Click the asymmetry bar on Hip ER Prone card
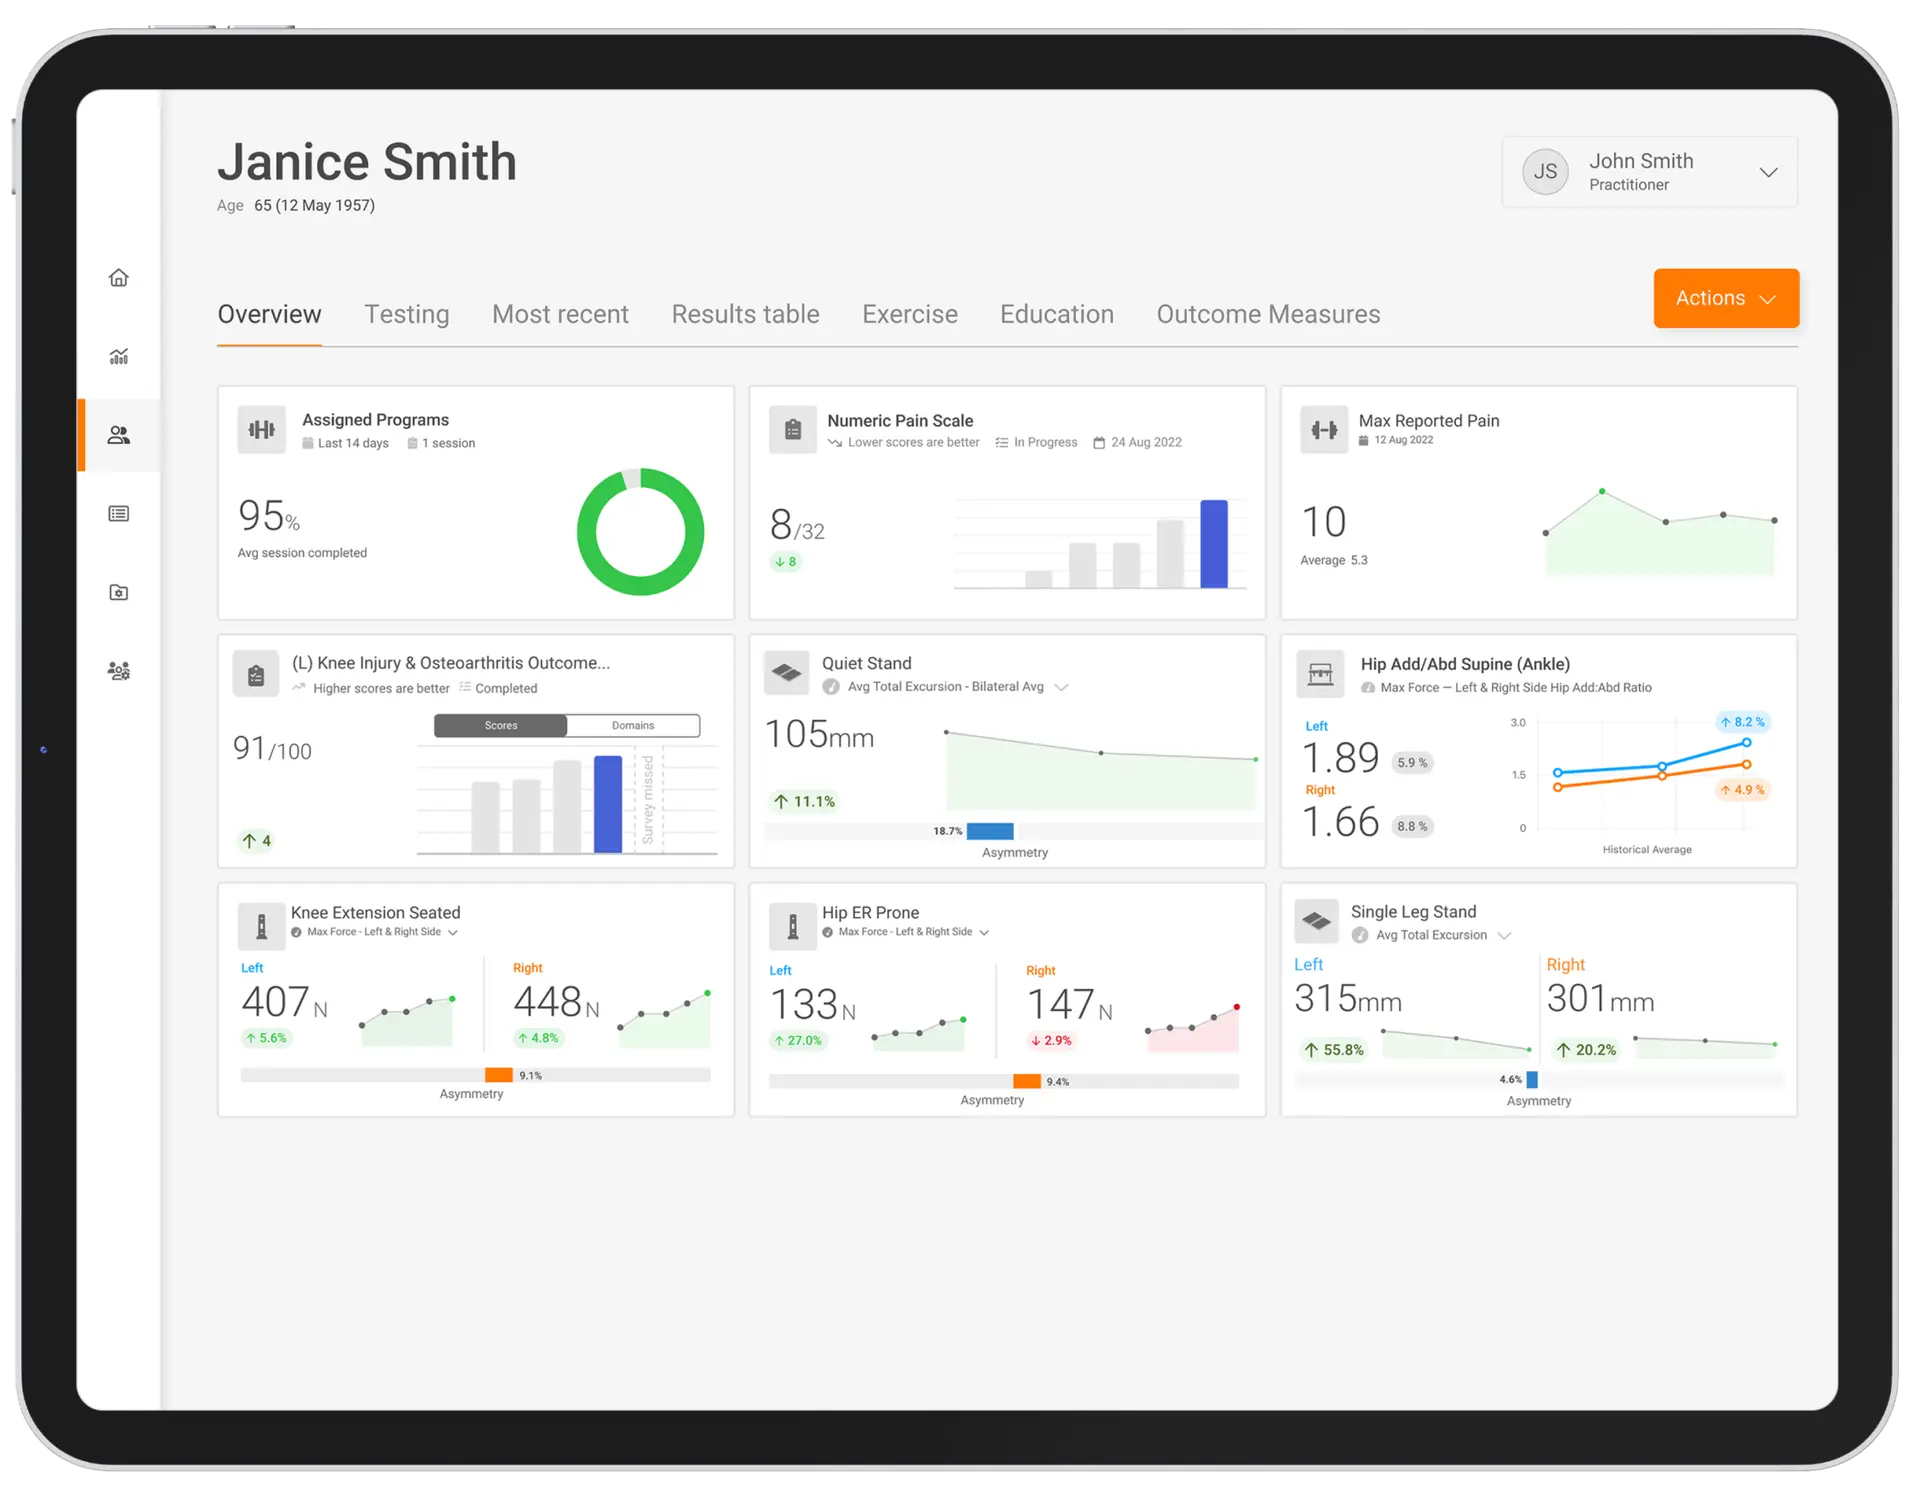The height and width of the screenshot is (1491, 1920). click(x=1027, y=1080)
